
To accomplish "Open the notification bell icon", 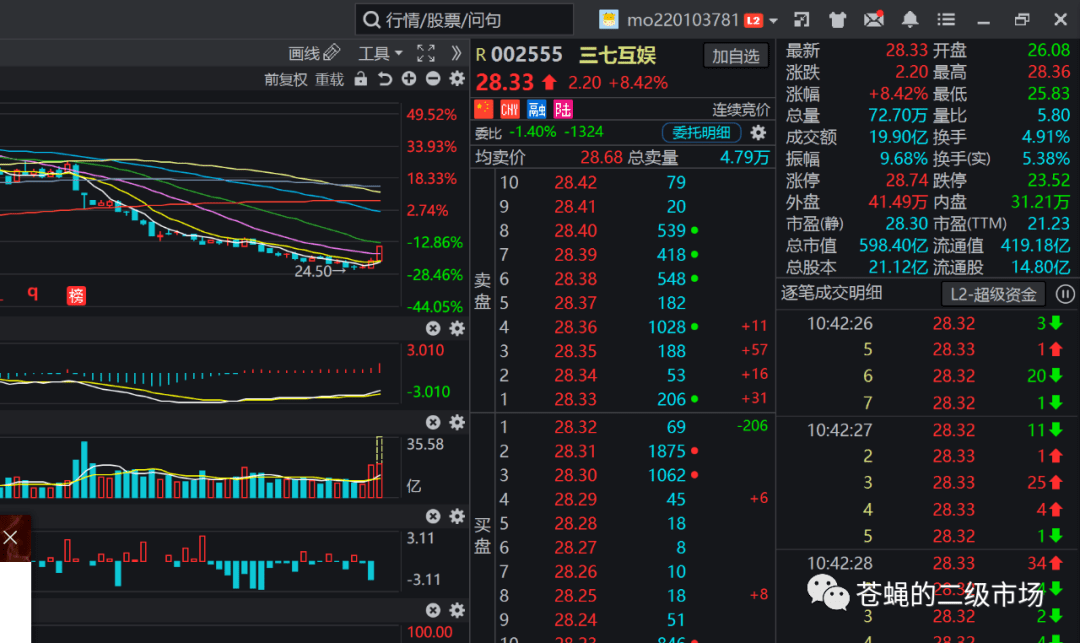I will (x=910, y=19).
